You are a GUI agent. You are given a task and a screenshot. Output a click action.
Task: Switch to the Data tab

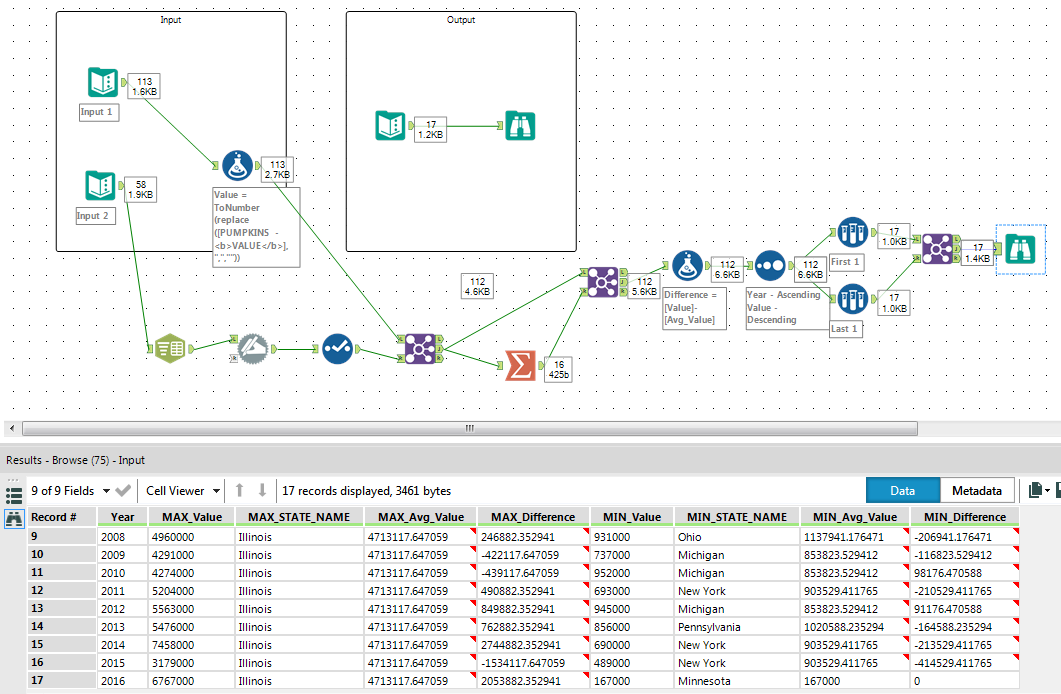(903, 490)
